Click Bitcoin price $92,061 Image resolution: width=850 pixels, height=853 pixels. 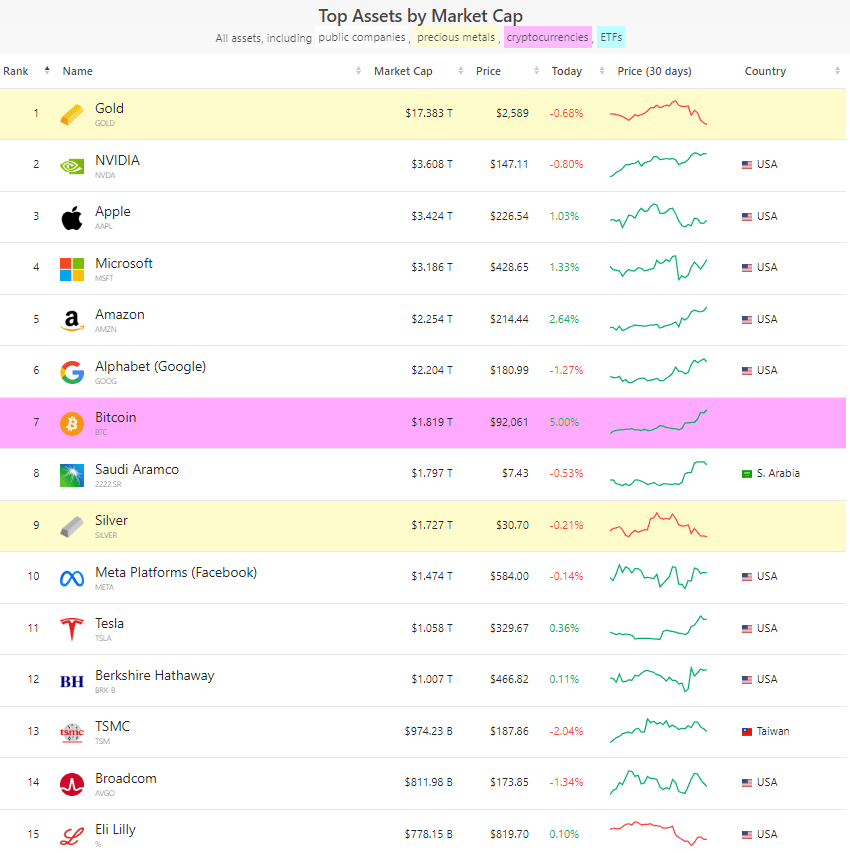[509, 422]
